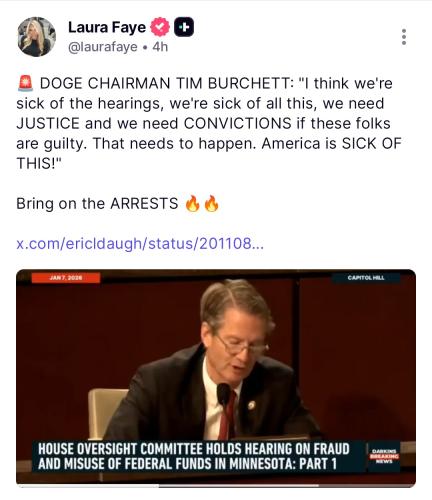
Task: Click the Laura Faye display name
Action: click(107, 28)
